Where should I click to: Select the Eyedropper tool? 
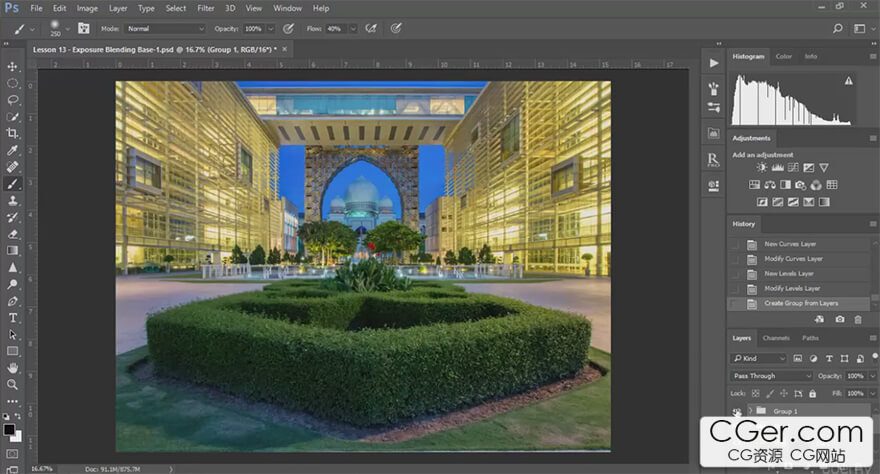click(x=12, y=150)
